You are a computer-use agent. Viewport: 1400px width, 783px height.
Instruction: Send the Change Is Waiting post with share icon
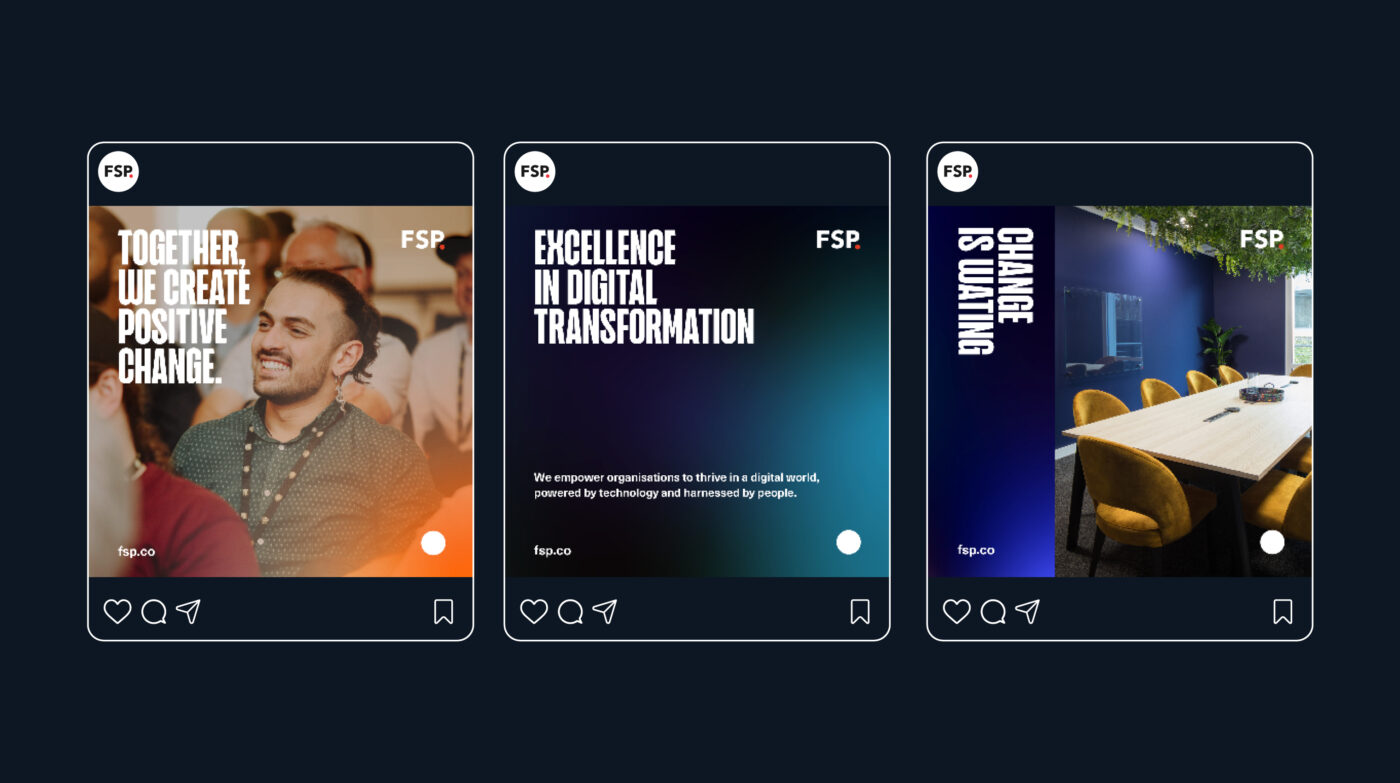(x=1027, y=611)
